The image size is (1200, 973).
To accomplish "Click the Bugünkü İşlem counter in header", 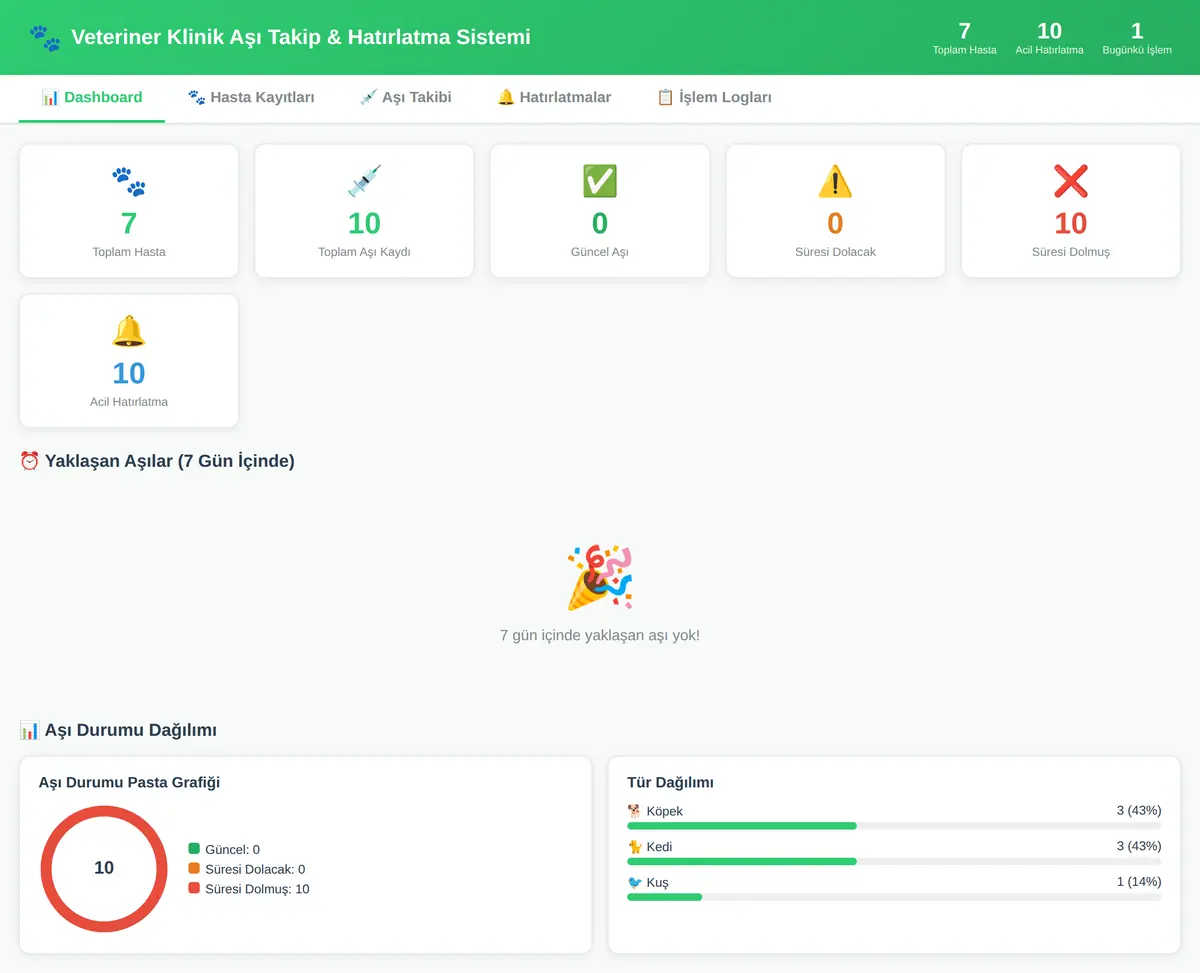I will (x=1137, y=38).
